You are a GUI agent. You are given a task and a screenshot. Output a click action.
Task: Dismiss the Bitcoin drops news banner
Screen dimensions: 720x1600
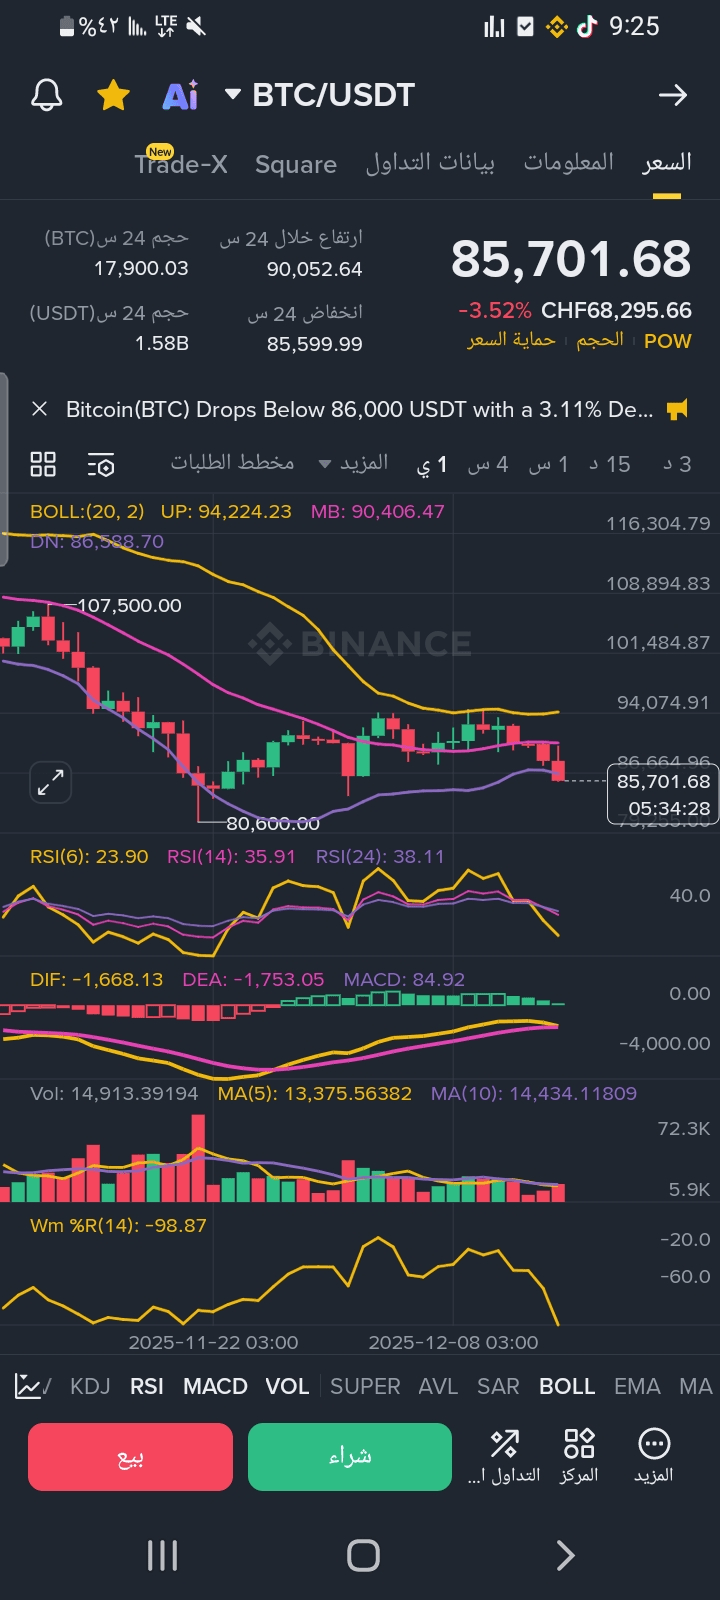click(40, 409)
